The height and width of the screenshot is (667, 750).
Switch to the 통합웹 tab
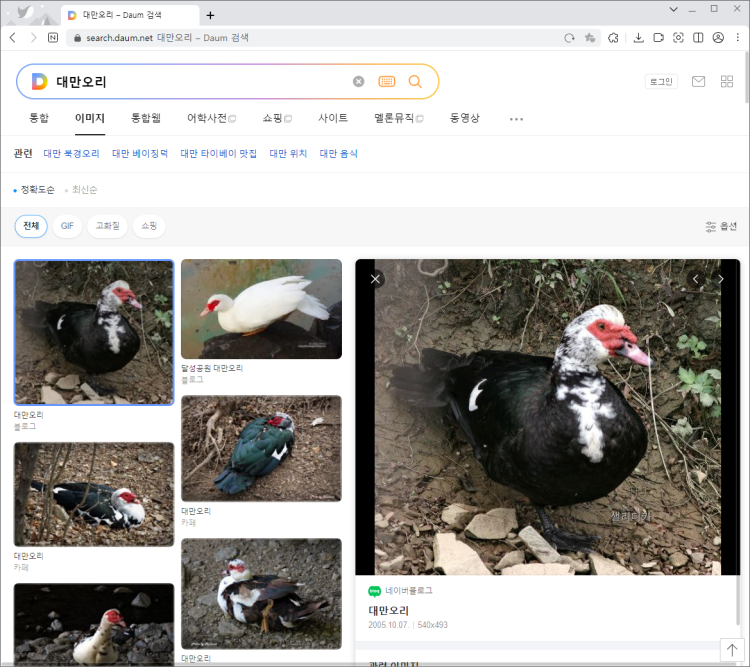(x=146, y=118)
